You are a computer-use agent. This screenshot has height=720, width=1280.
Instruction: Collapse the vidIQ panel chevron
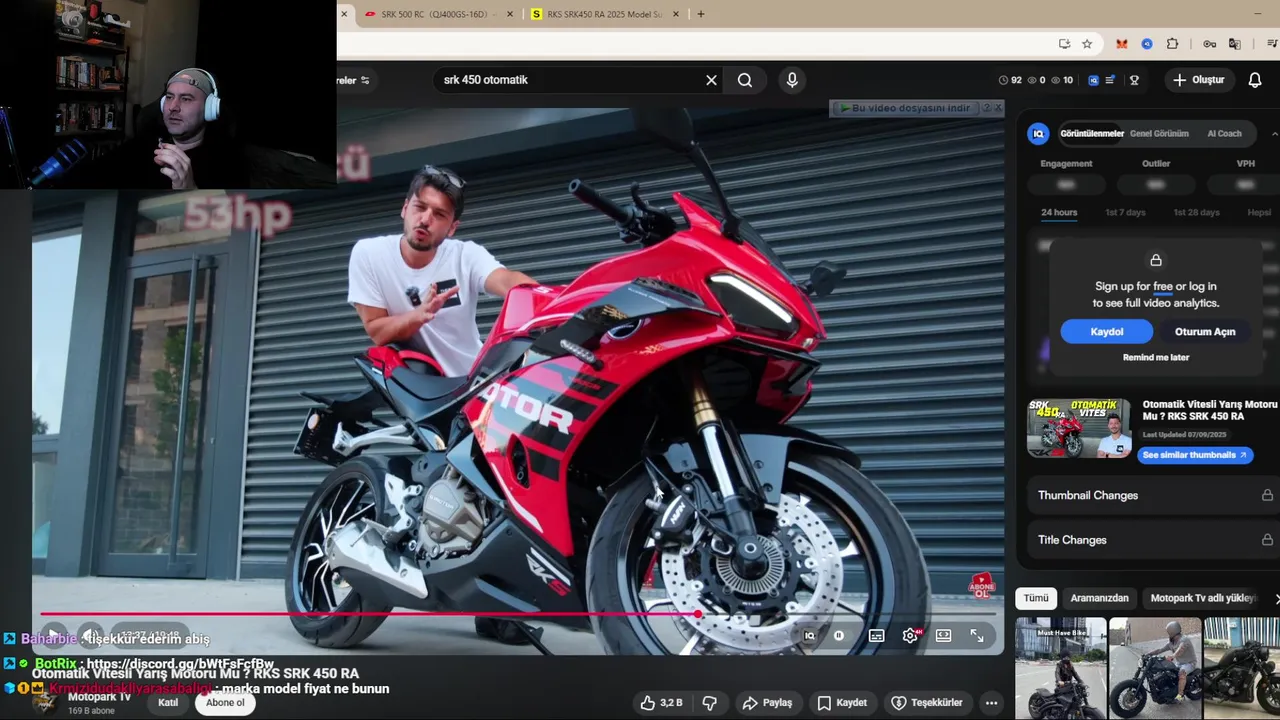pyautogui.click(x=1274, y=133)
